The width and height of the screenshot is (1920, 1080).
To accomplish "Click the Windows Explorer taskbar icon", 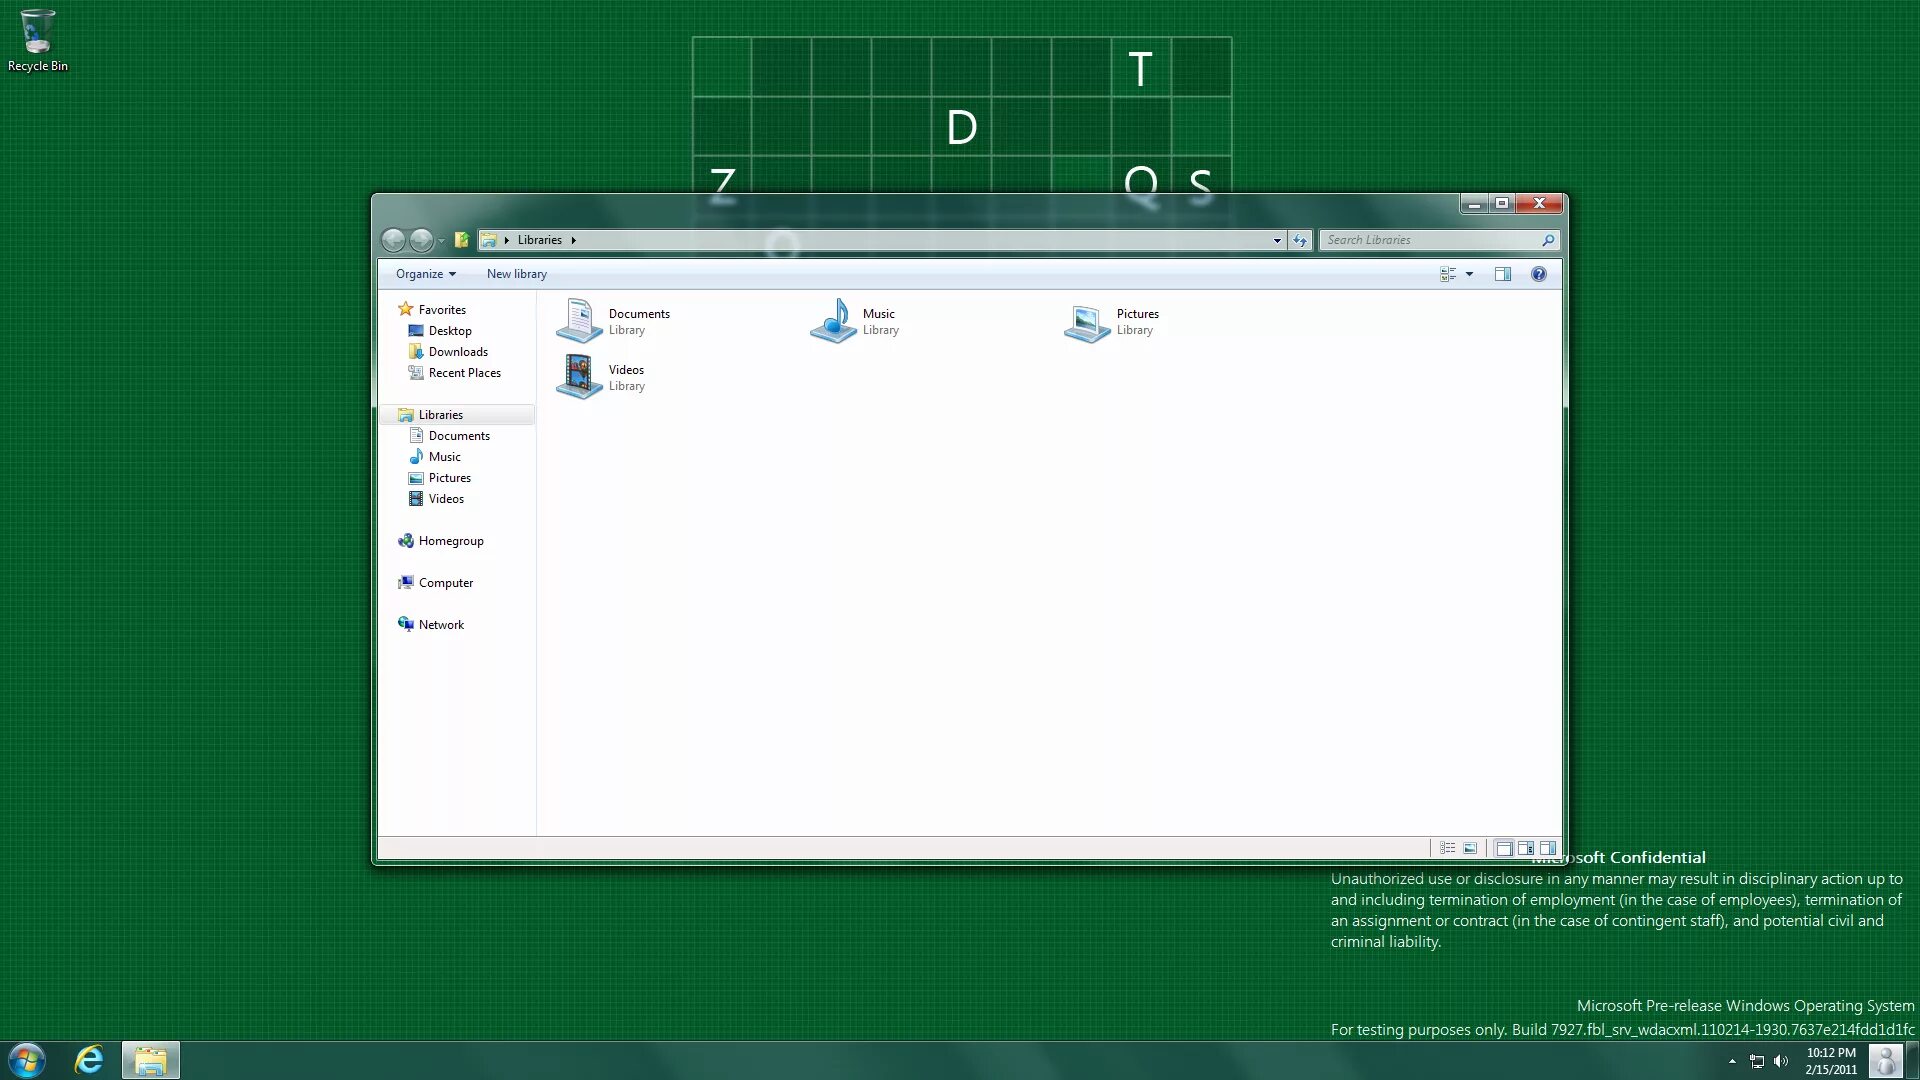I will (150, 1059).
